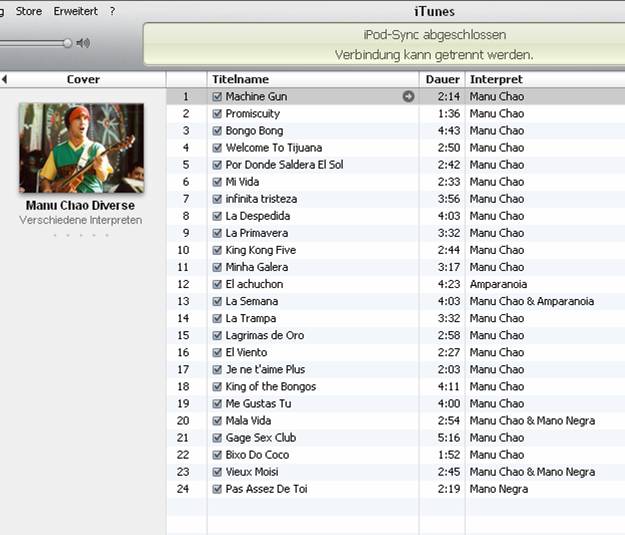The width and height of the screenshot is (625, 535).
Task: Open the Erweitert menu
Action: pos(75,11)
